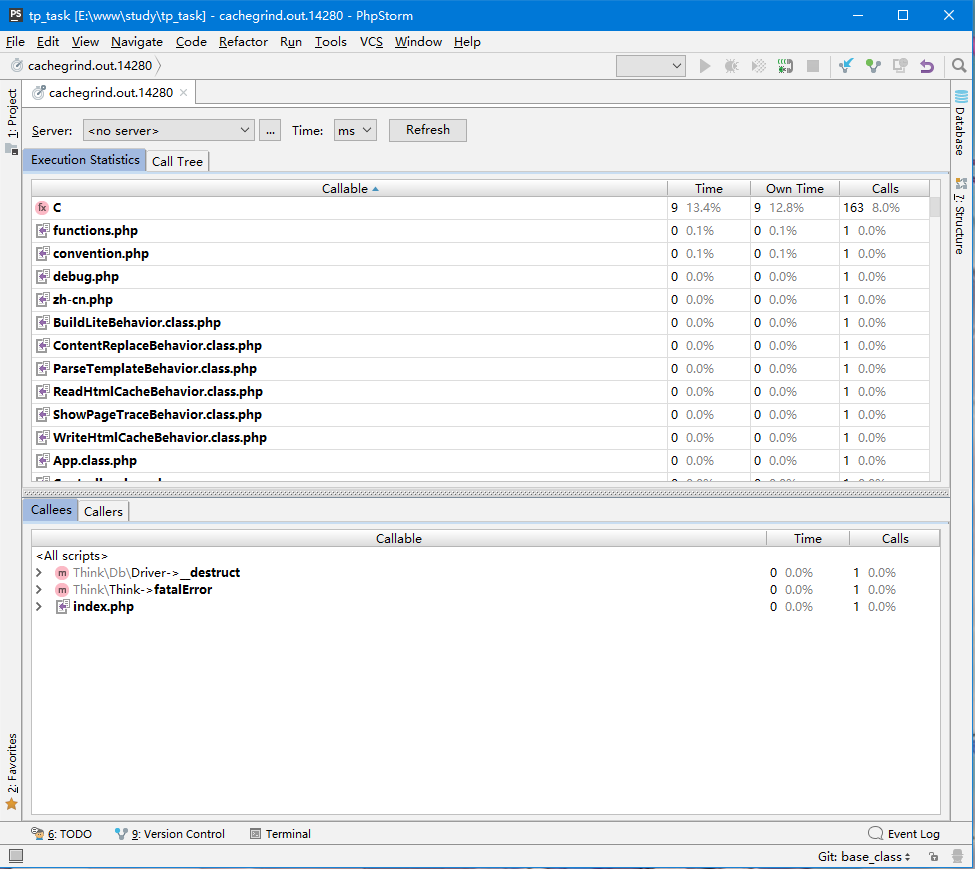Expand the Think\Think->fatalError node
This screenshot has height=869, width=975.
point(39,589)
